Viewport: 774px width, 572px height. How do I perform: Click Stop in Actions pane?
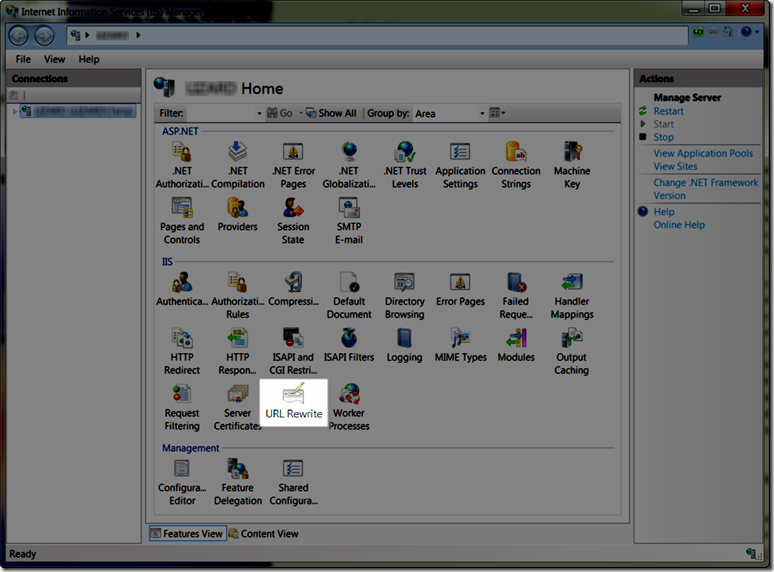(x=663, y=137)
